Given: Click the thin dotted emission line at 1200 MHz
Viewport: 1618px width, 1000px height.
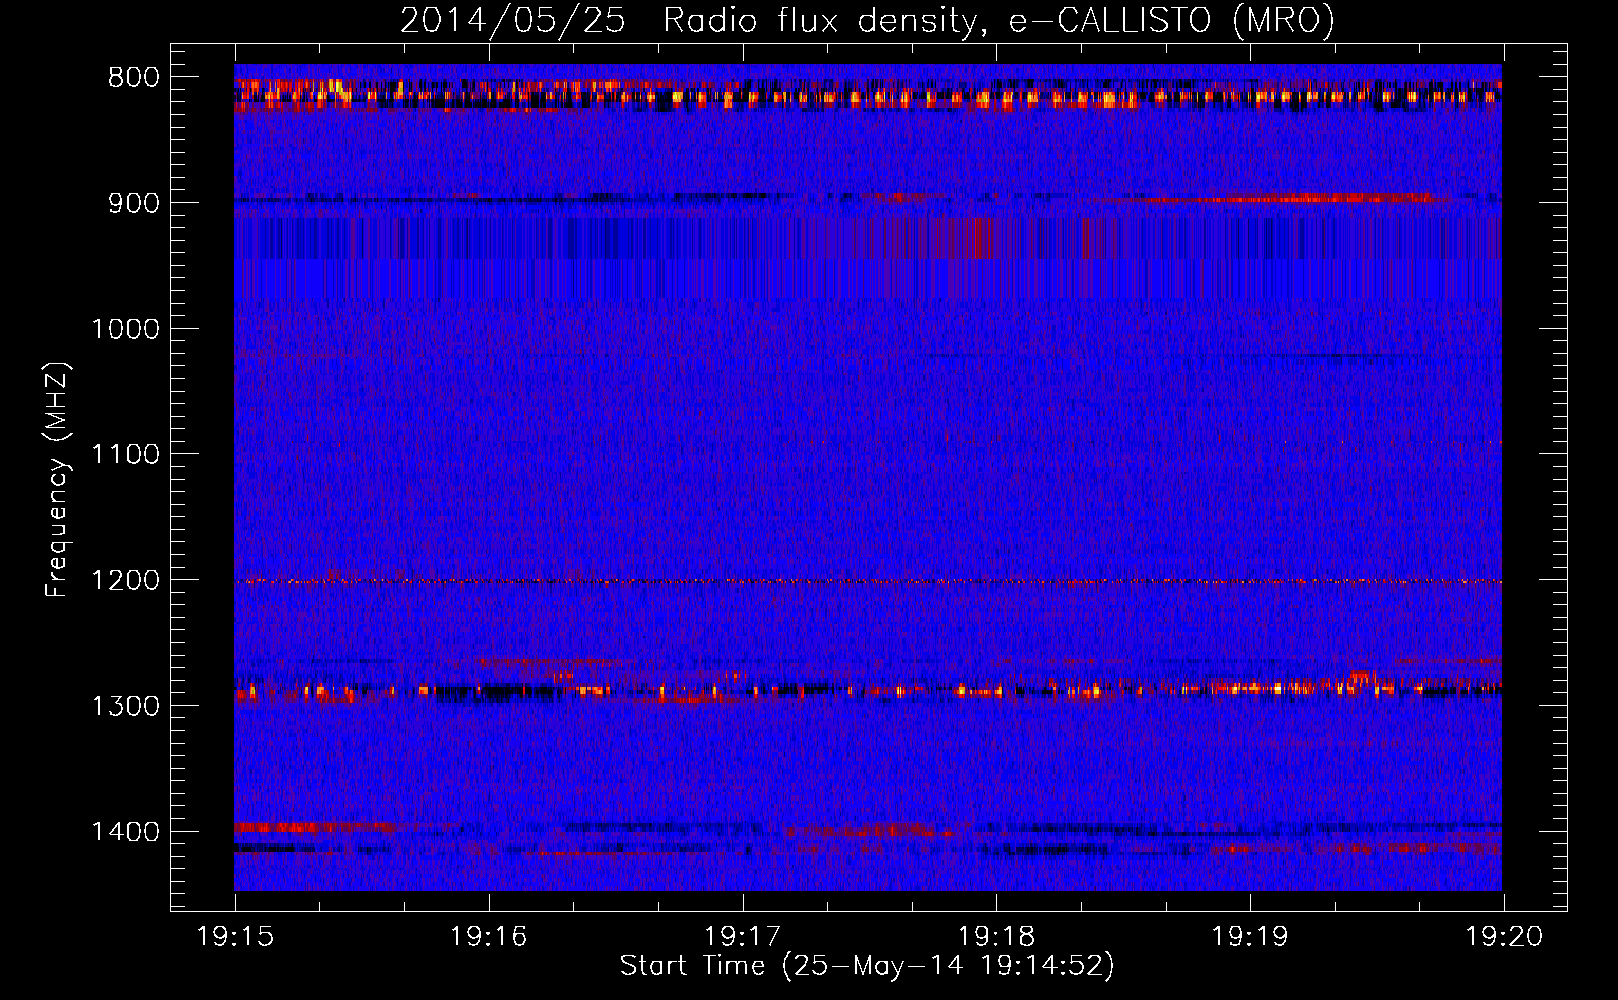Looking at the screenshot, I should click(x=868, y=581).
